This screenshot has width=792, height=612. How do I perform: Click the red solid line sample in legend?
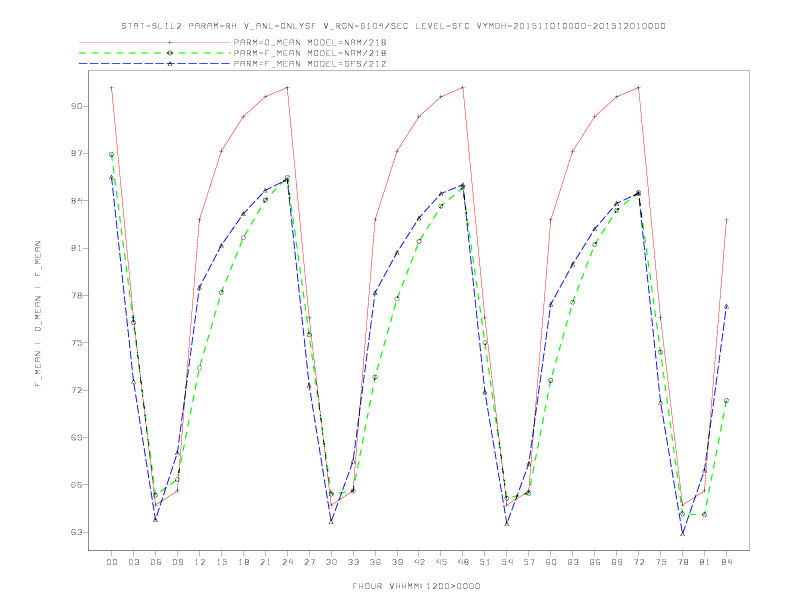click(155, 42)
